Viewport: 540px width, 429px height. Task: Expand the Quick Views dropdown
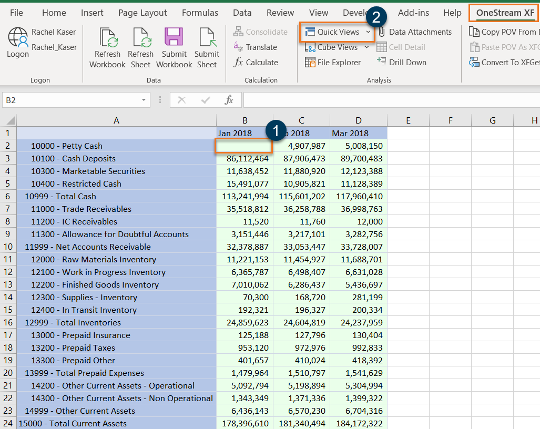(x=368, y=32)
